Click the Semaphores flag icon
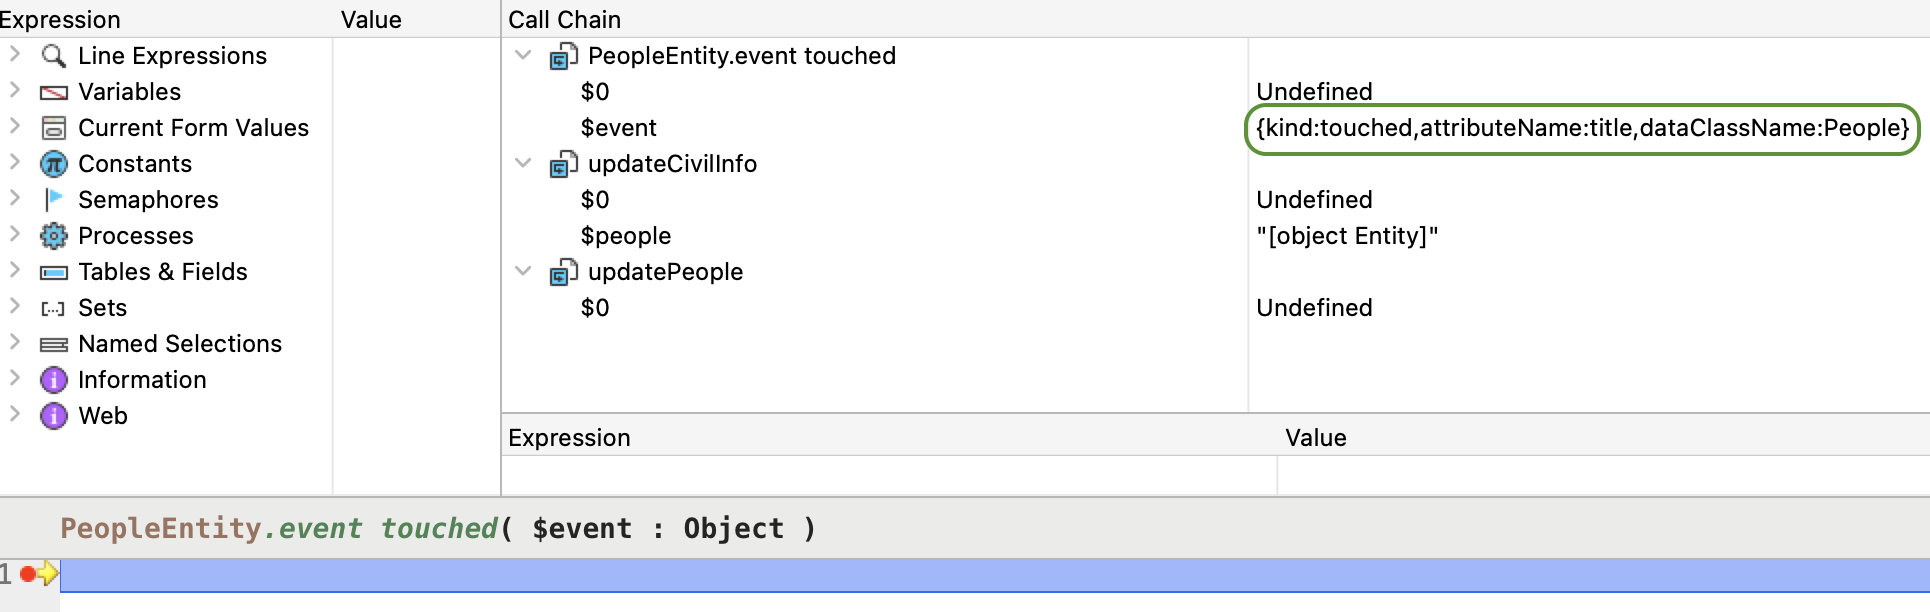Screen dimensions: 1930x612 (53, 200)
